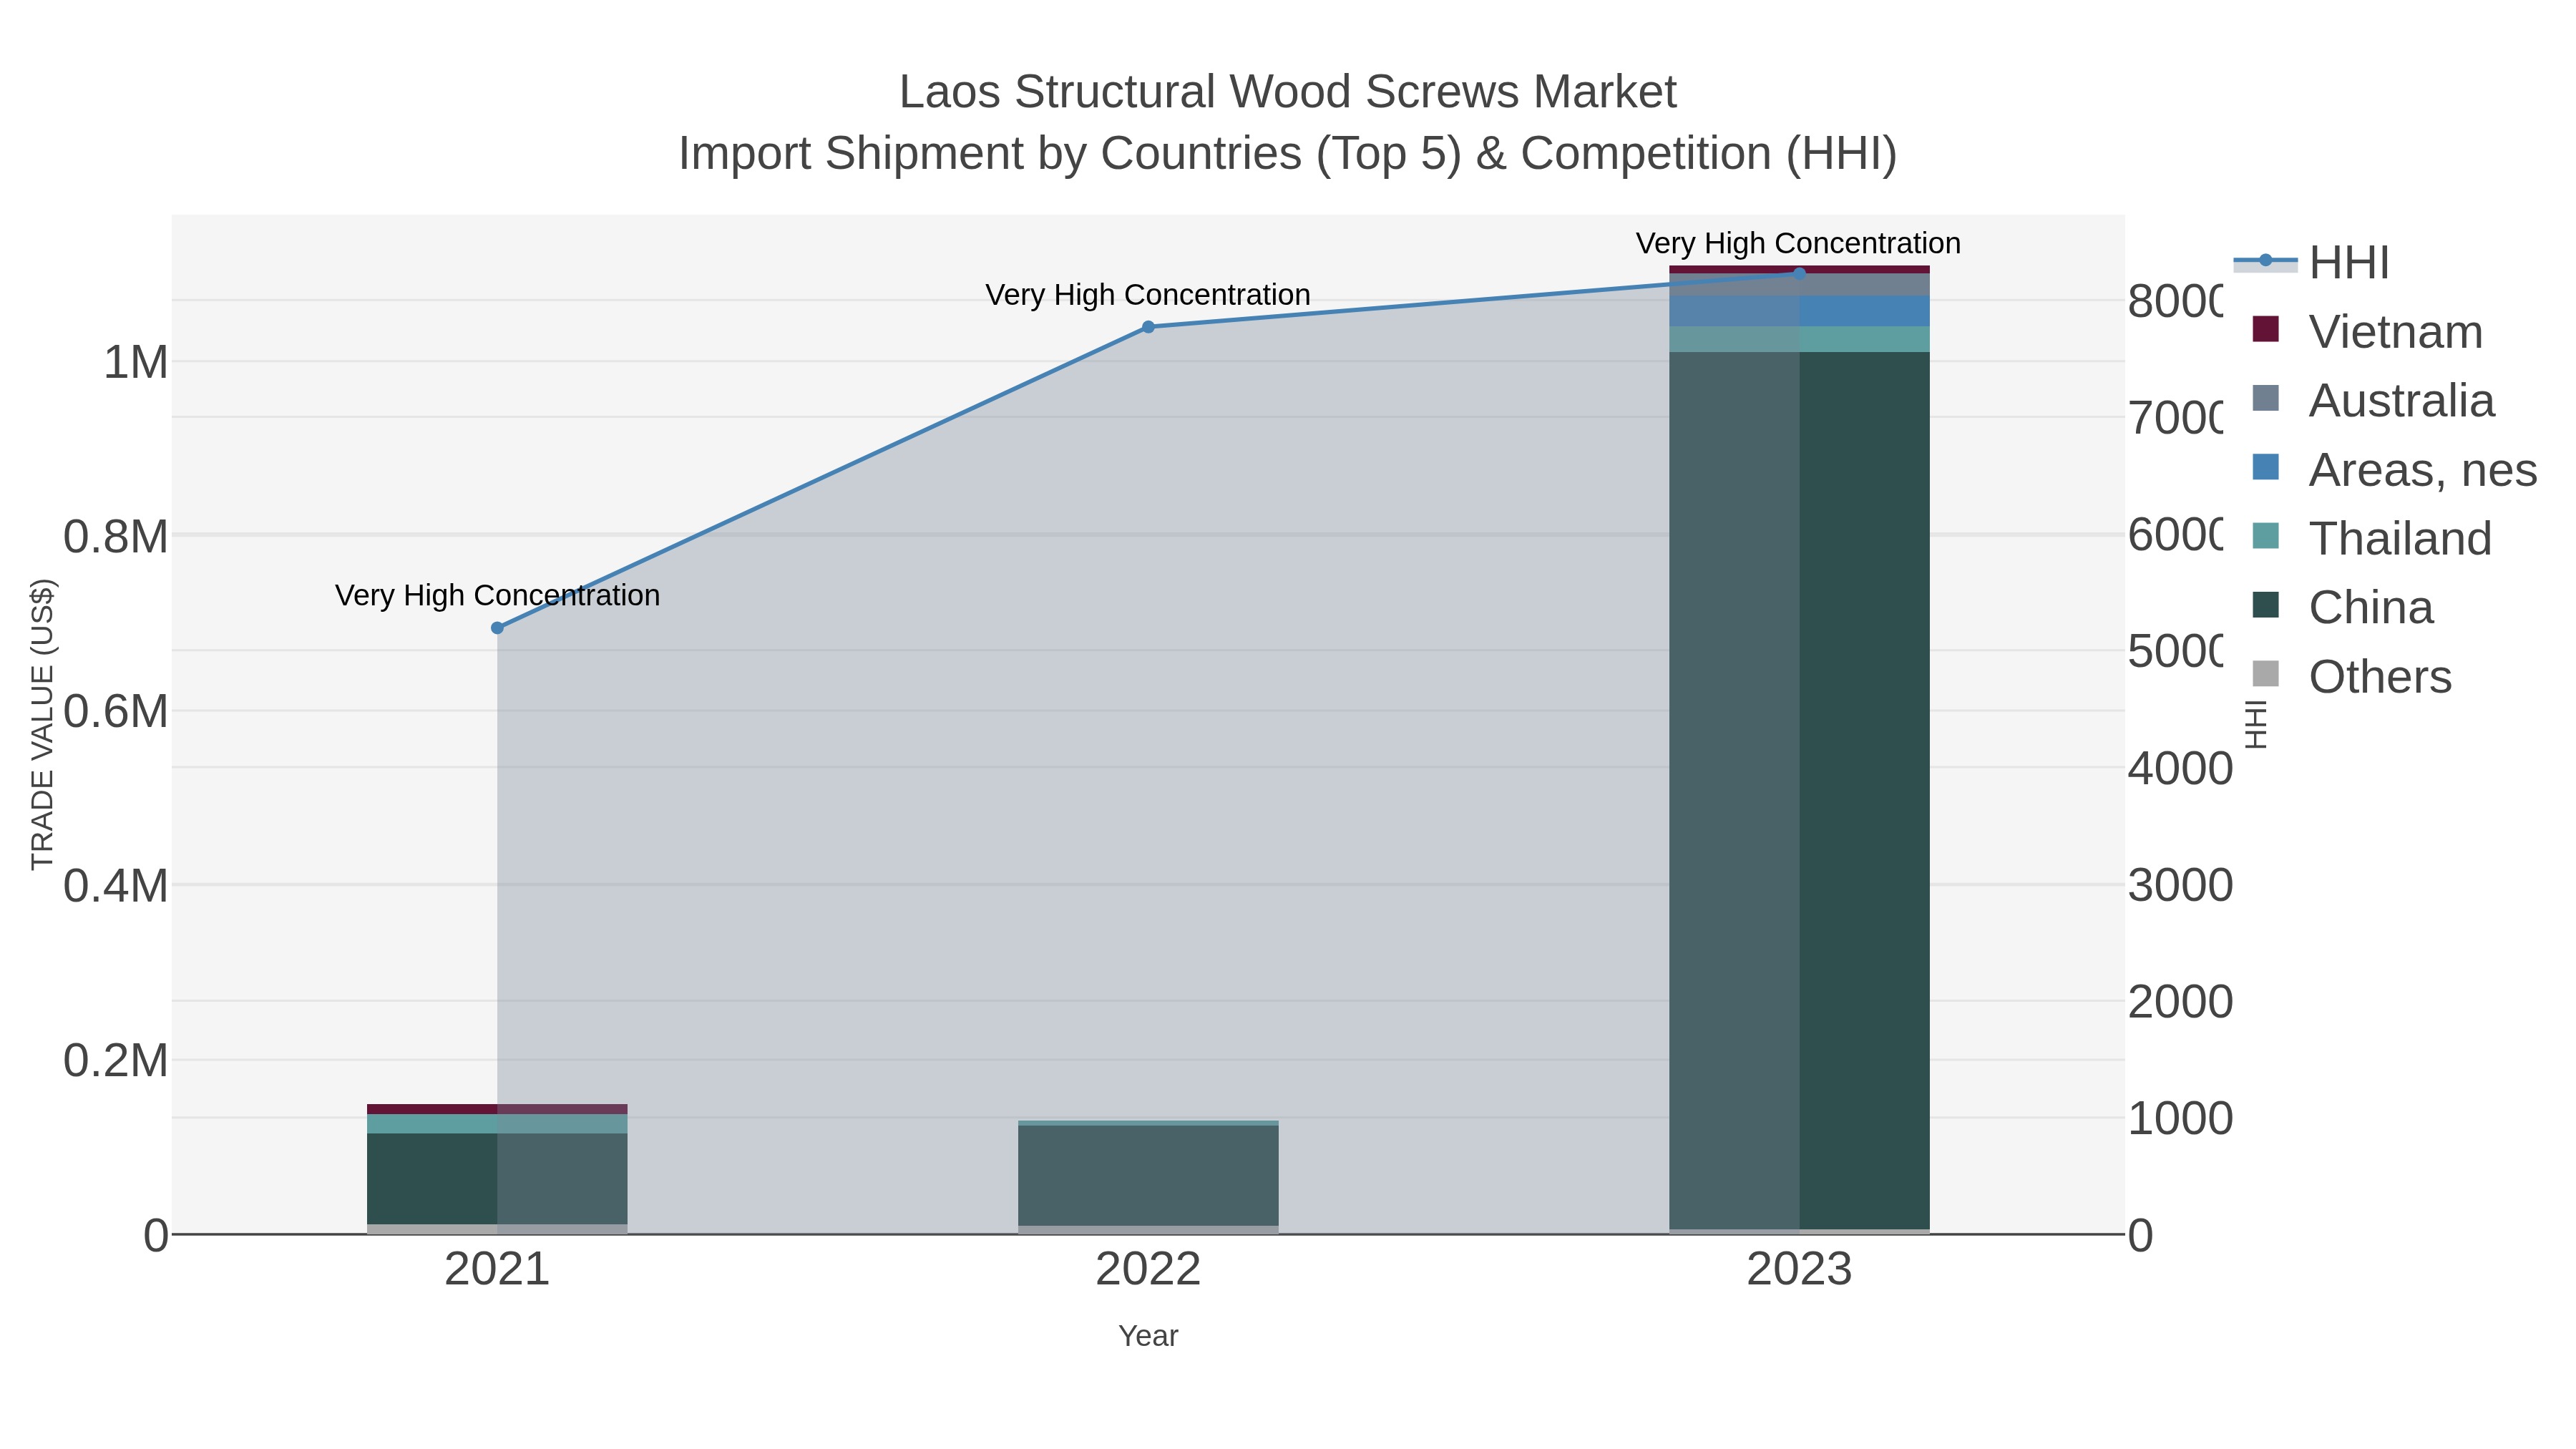Click the Vietnam segment of 2021 bar
Image resolution: width=2576 pixels, height=1449 pixels.
497,1109
